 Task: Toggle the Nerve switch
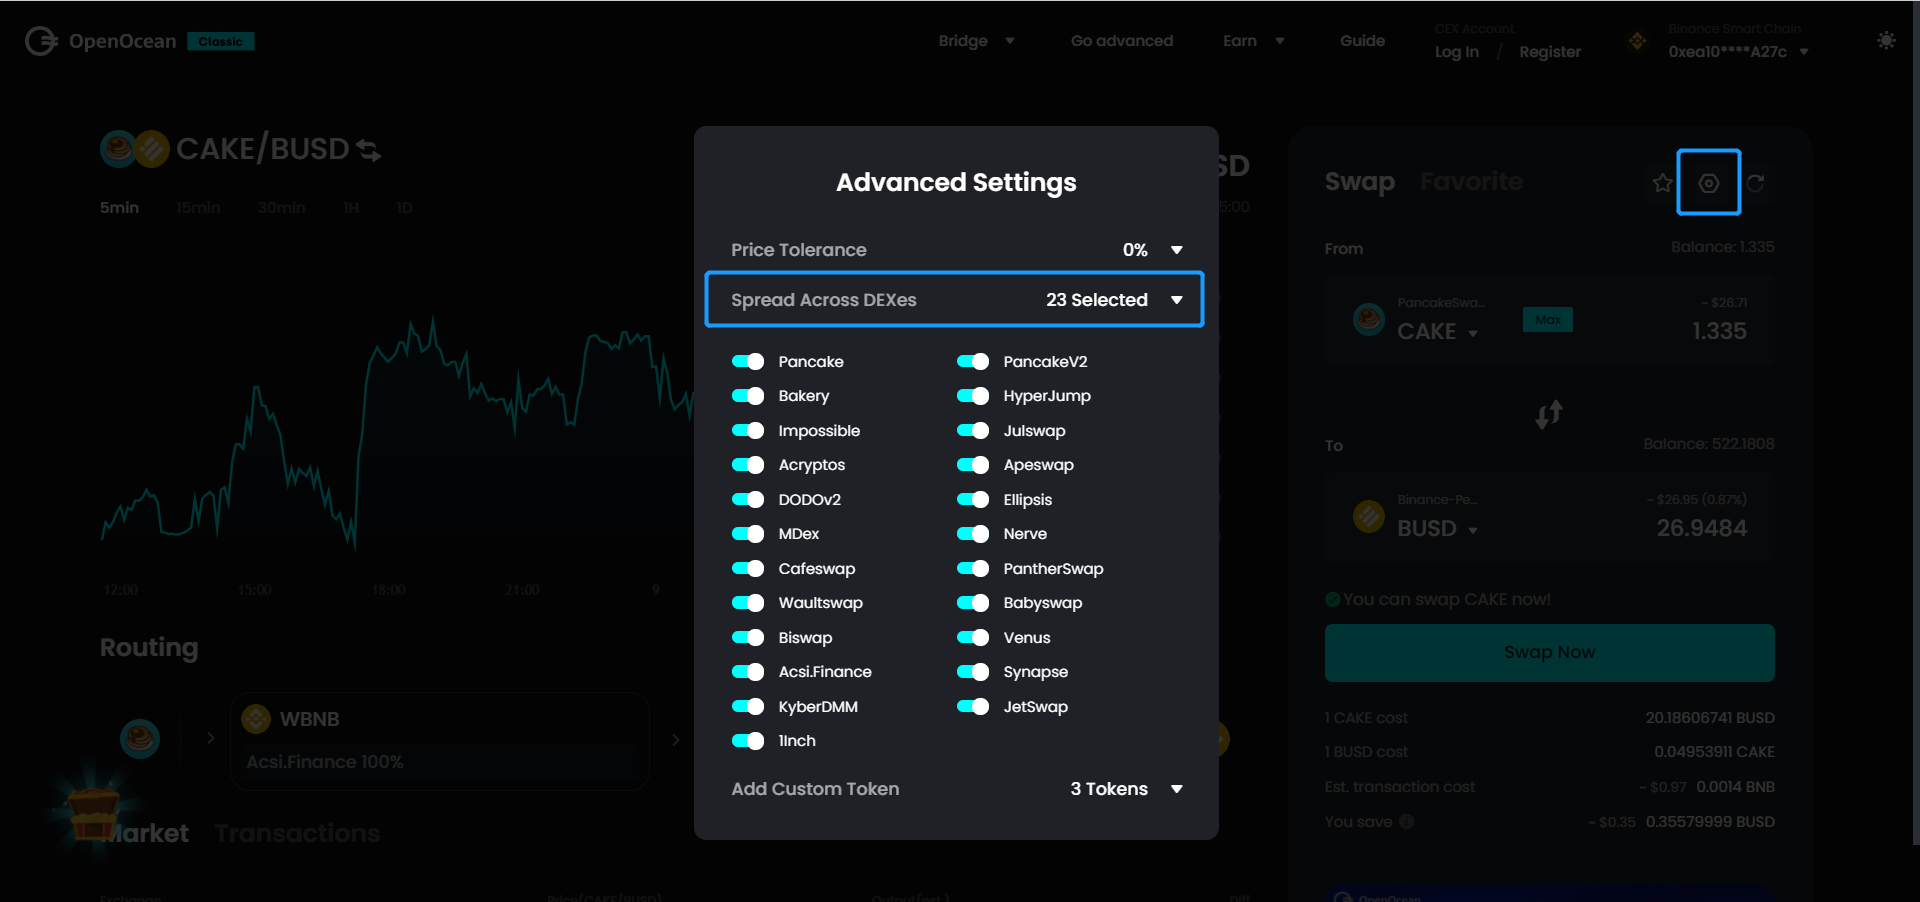coord(973,534)
